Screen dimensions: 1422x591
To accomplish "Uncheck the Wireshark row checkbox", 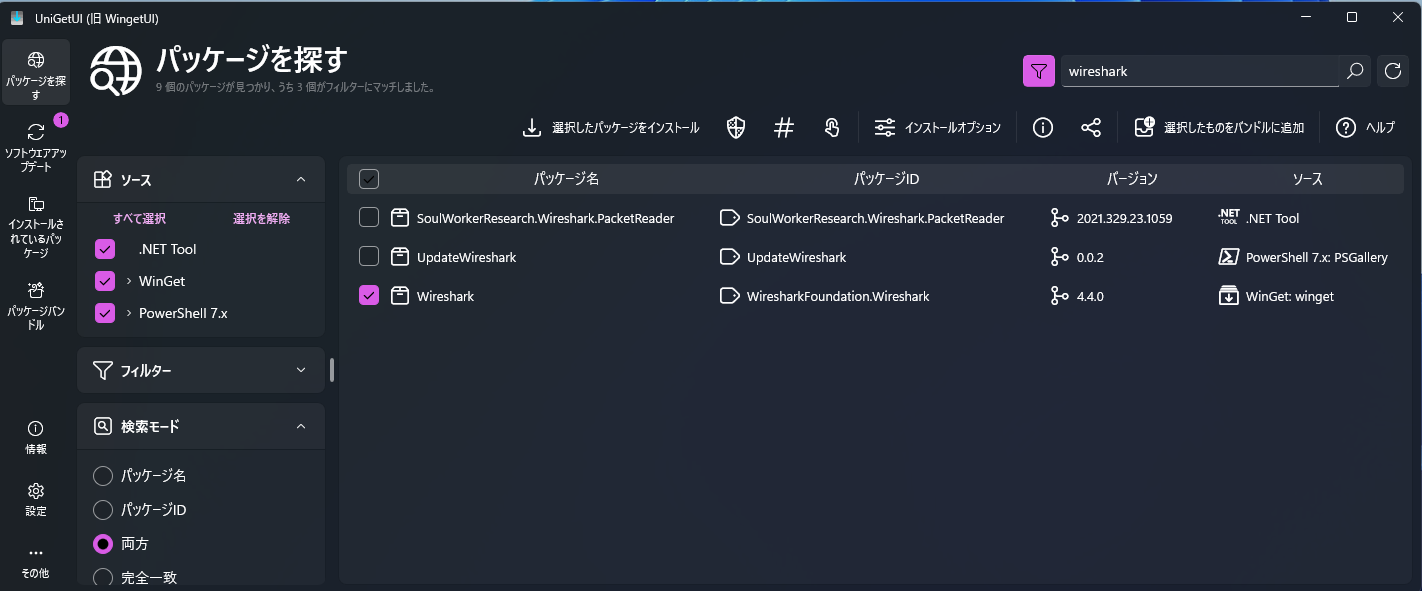I will (369, 296).
